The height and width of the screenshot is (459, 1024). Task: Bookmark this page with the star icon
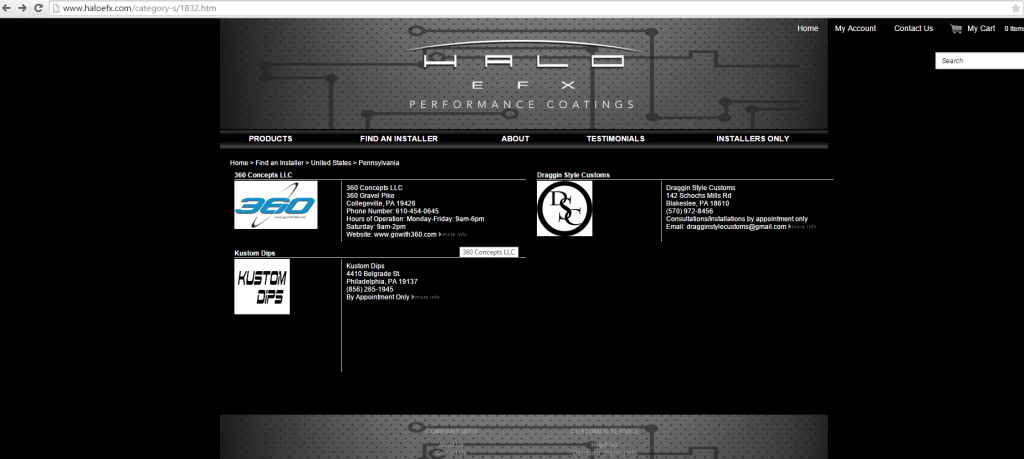pos(1016,8)
